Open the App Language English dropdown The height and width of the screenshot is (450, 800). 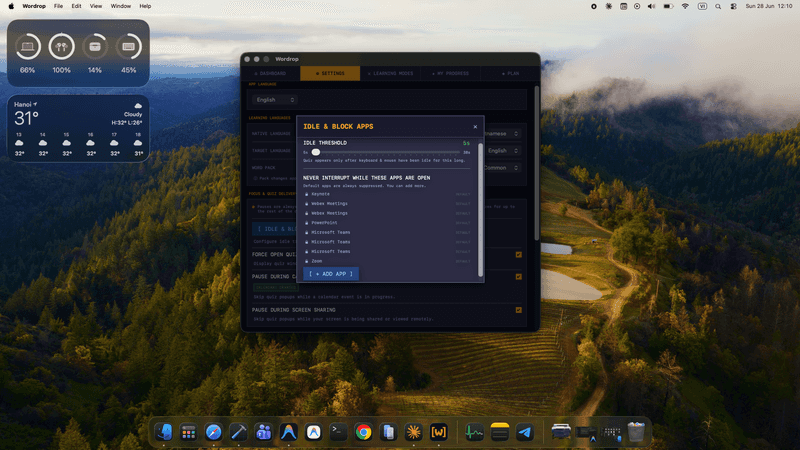(275, 100)
